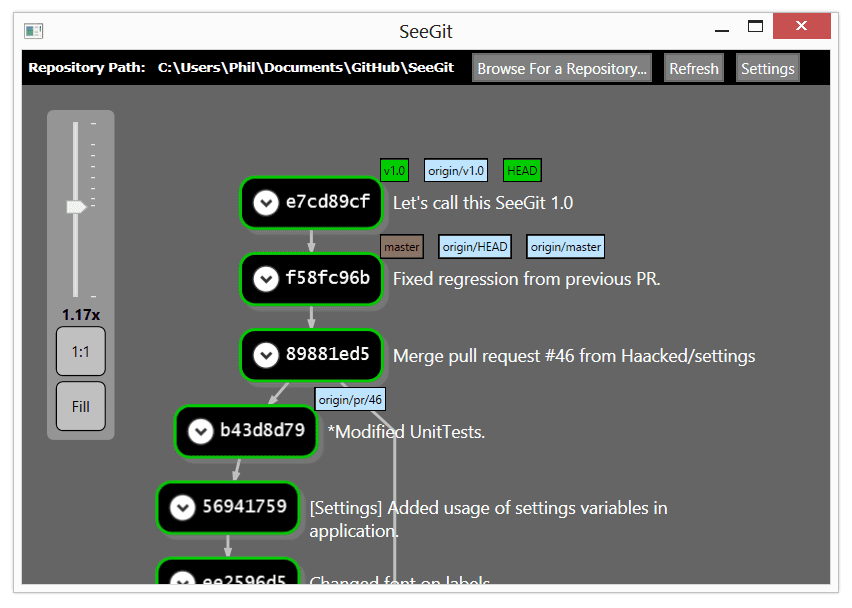Expand commit 89881ed5 chevron
852x608 pixels.
tap(266, 355)
